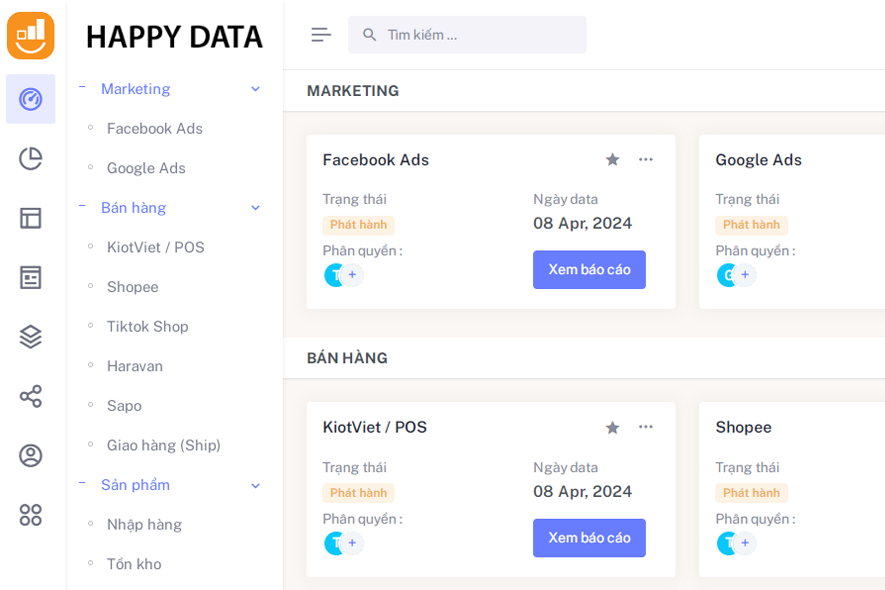Select the Bán hàng menu group

(x=133, y=208)
